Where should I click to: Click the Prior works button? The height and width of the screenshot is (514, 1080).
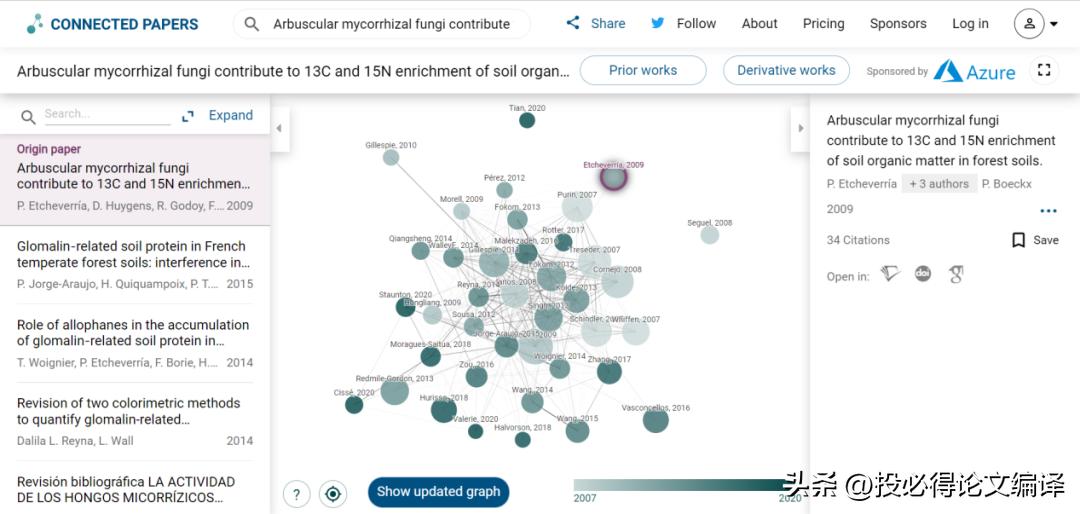click(x=643, y=71)
